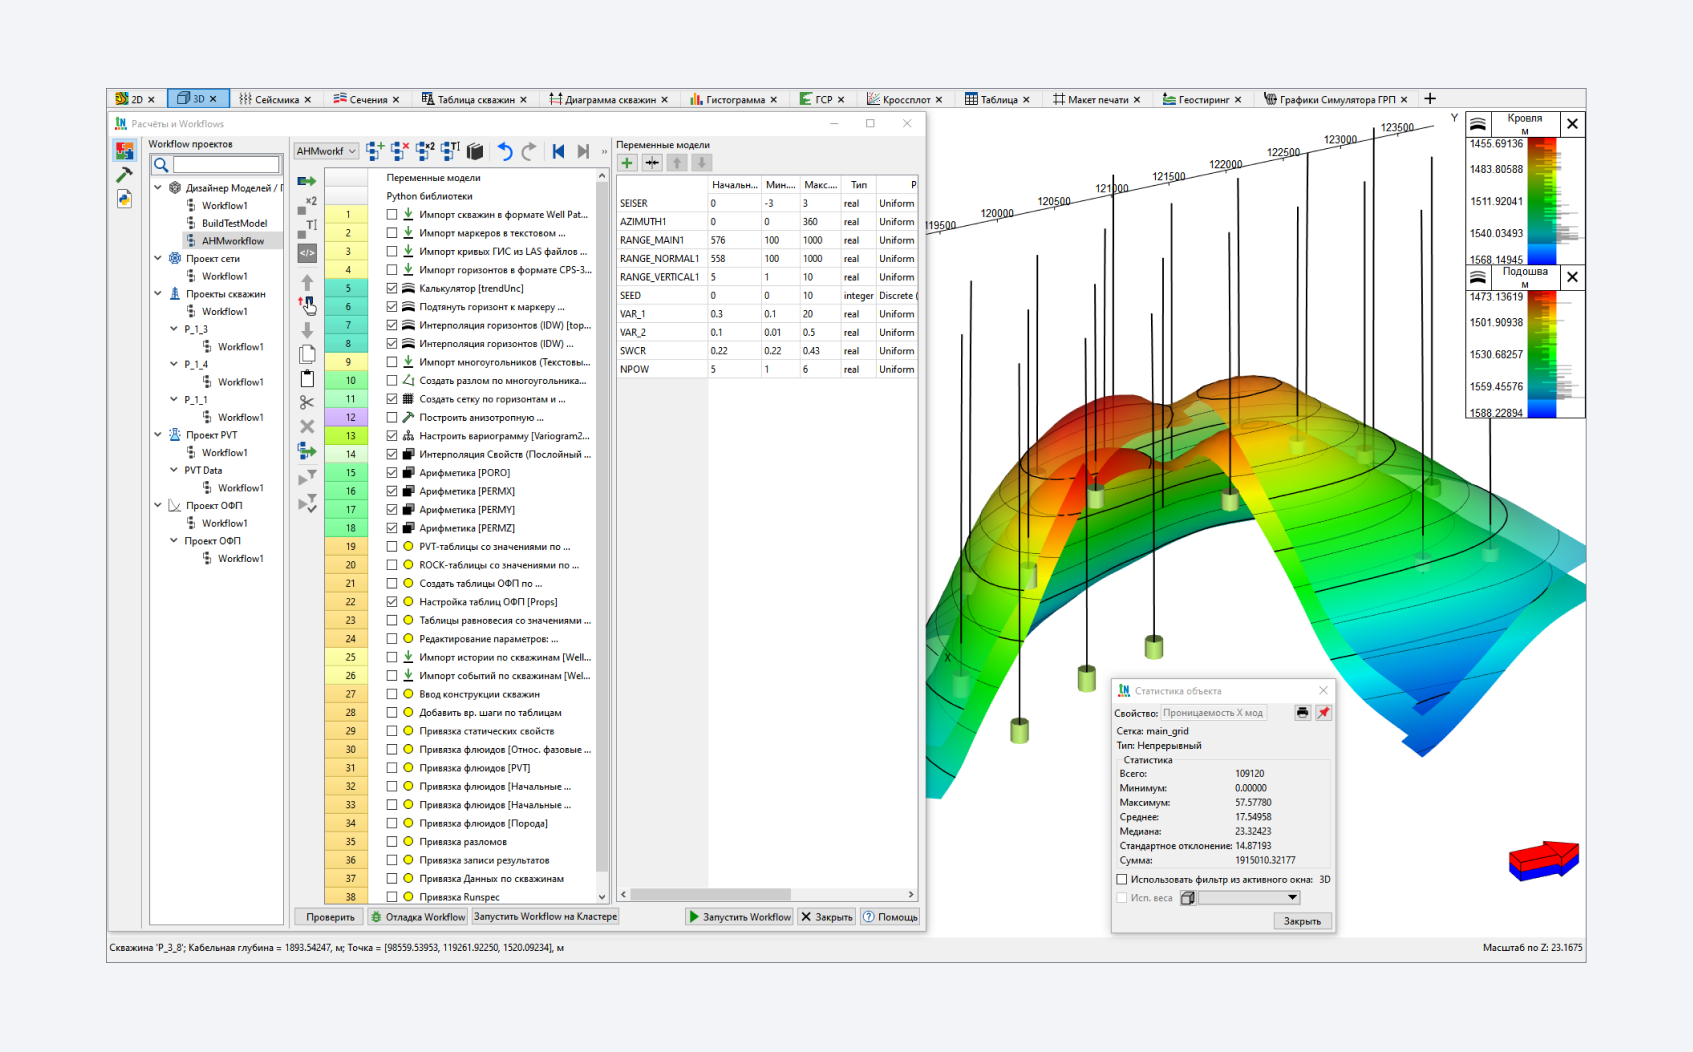Viewport: 1693px width, 1052px height.
Task: Click Закрыть button in statistics dialog
Action: (1302, 921)
